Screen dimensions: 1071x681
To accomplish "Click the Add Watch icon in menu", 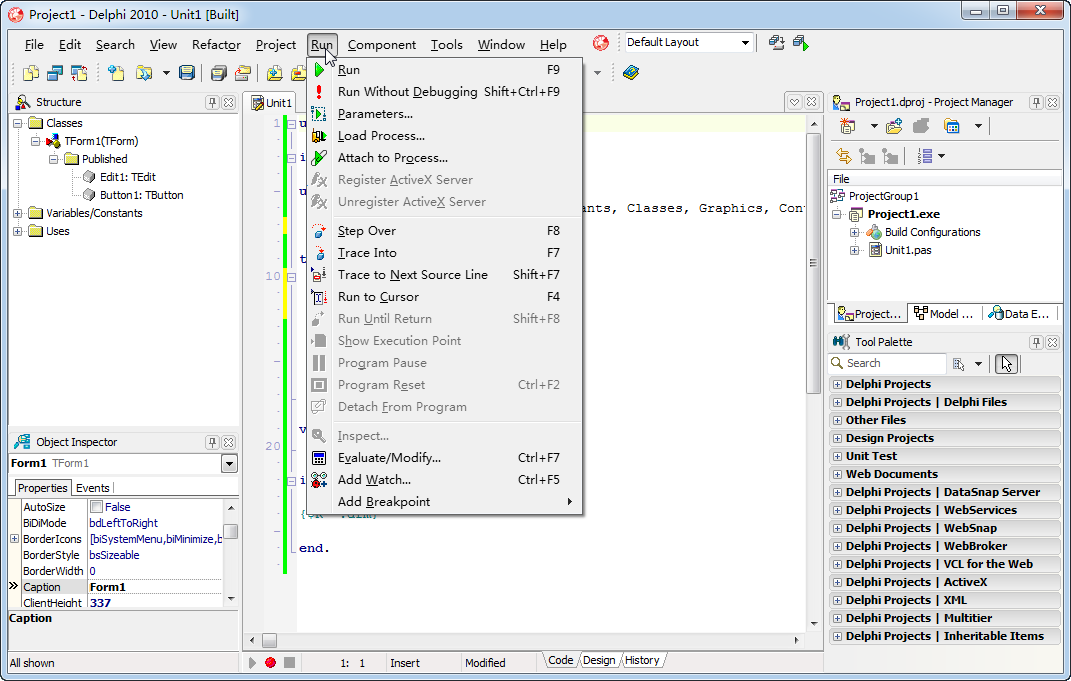I will click(319, 480).
